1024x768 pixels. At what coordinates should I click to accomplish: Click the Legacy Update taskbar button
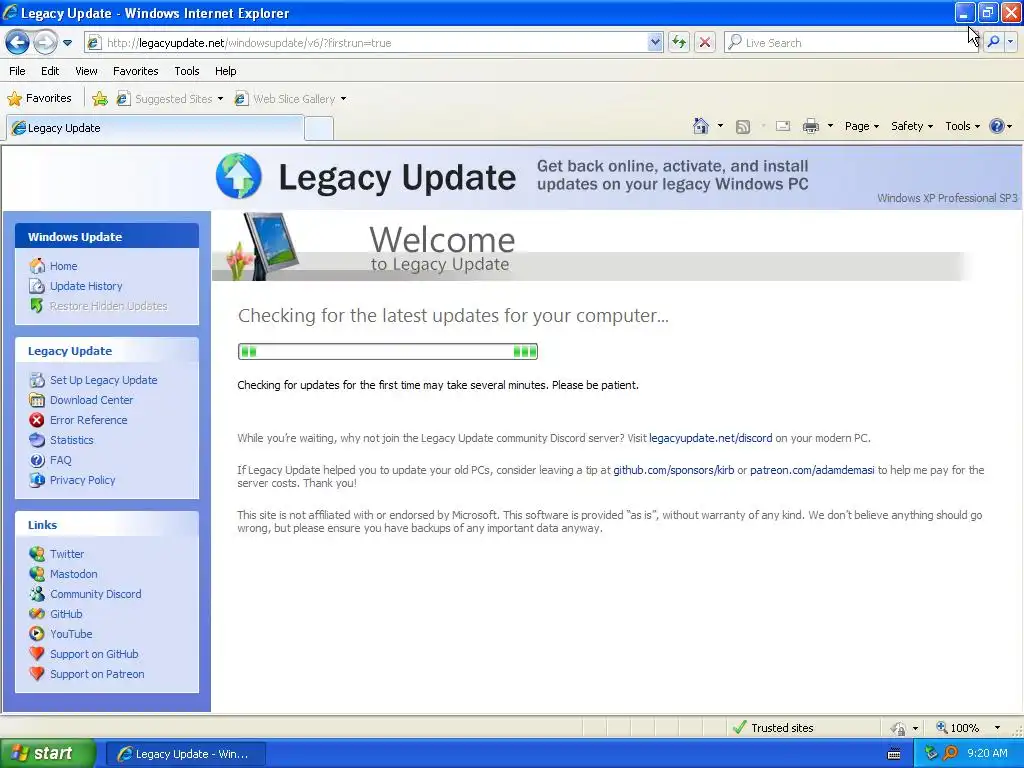(x=185, y=754)
